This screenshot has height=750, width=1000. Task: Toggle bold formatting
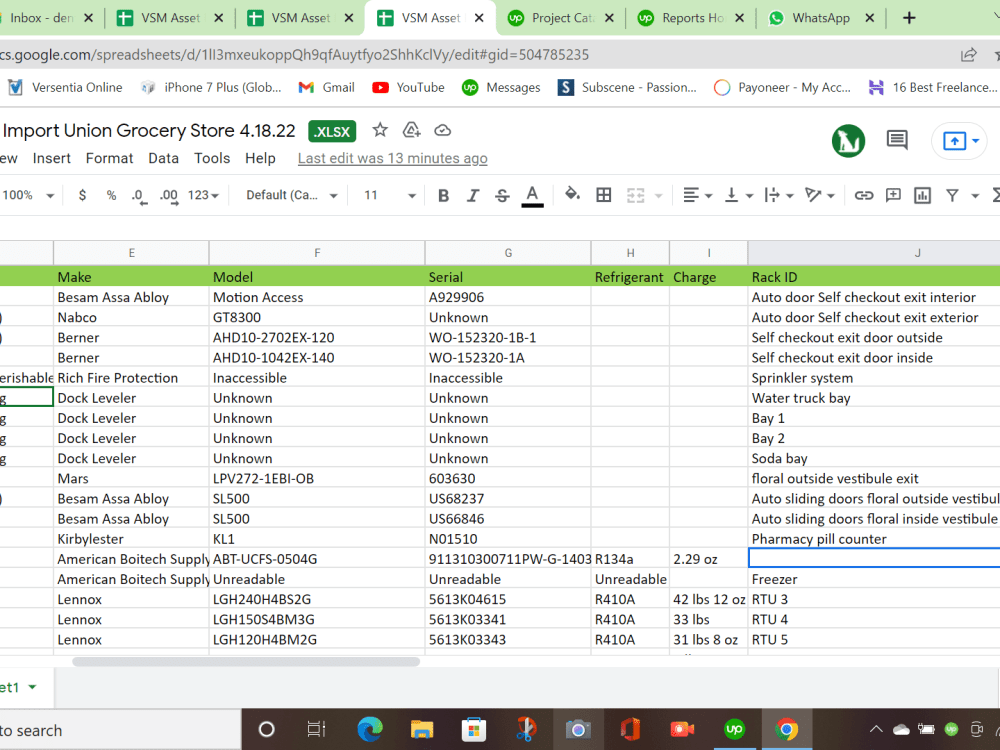(x=443, y=196)
